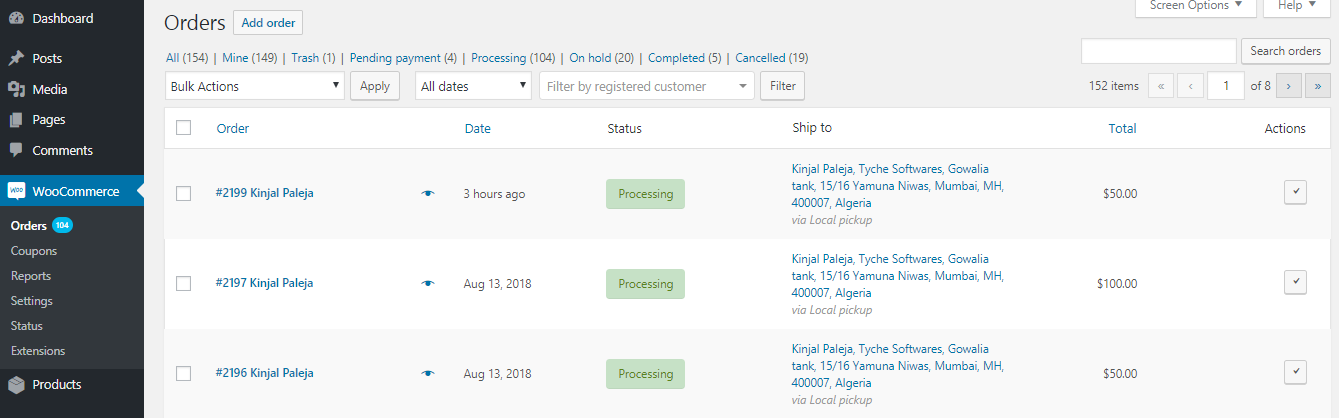Expand the All dates filter dropdown
This screenshot has width=1339, height=418.
(473, 86)
